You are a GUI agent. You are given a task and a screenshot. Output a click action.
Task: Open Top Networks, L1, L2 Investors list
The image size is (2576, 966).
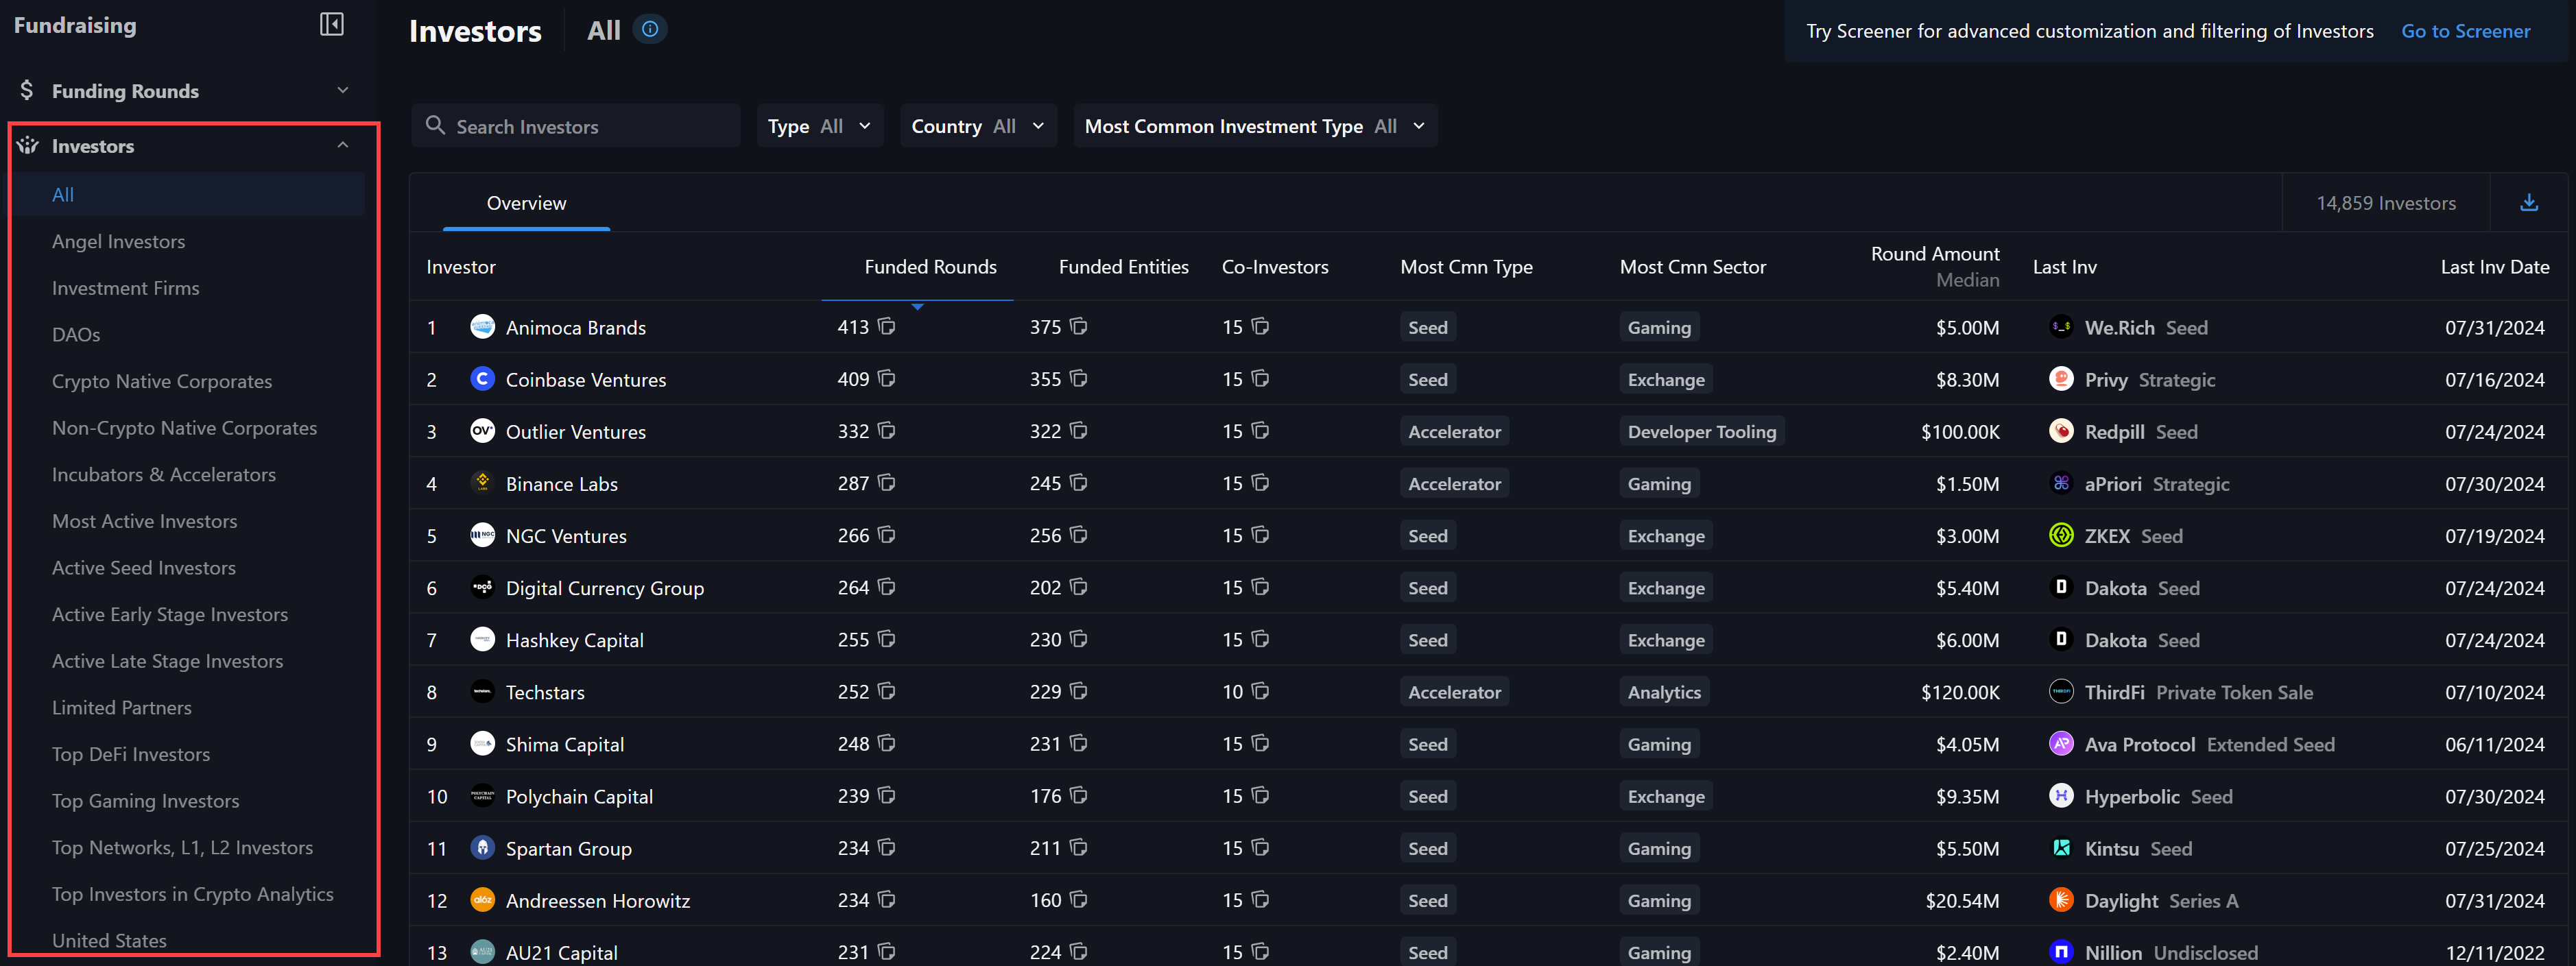tap(182, 847)
